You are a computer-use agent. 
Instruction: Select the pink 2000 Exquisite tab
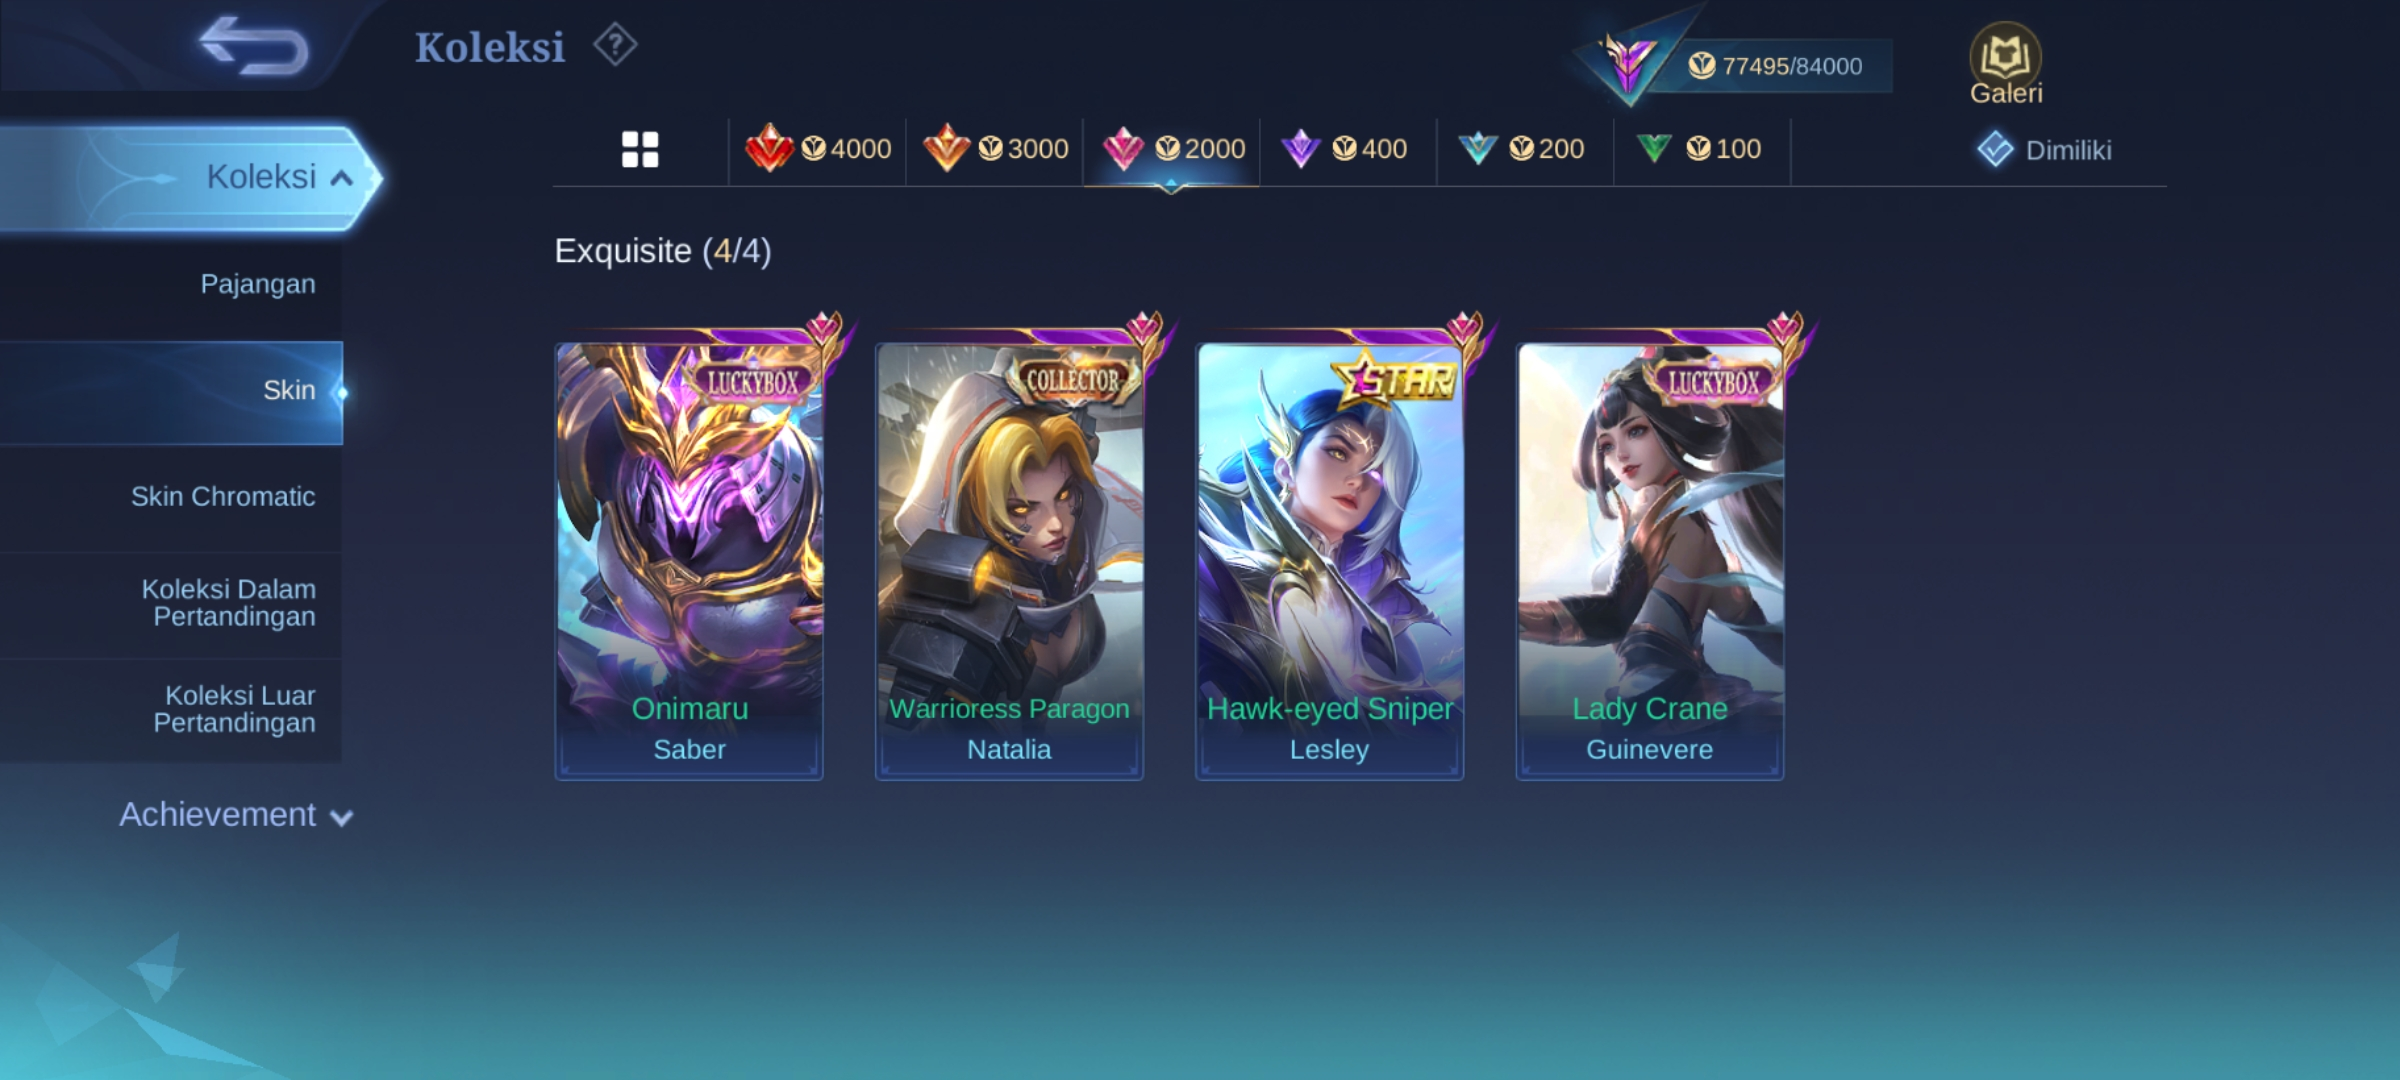tap(1172, 150)
